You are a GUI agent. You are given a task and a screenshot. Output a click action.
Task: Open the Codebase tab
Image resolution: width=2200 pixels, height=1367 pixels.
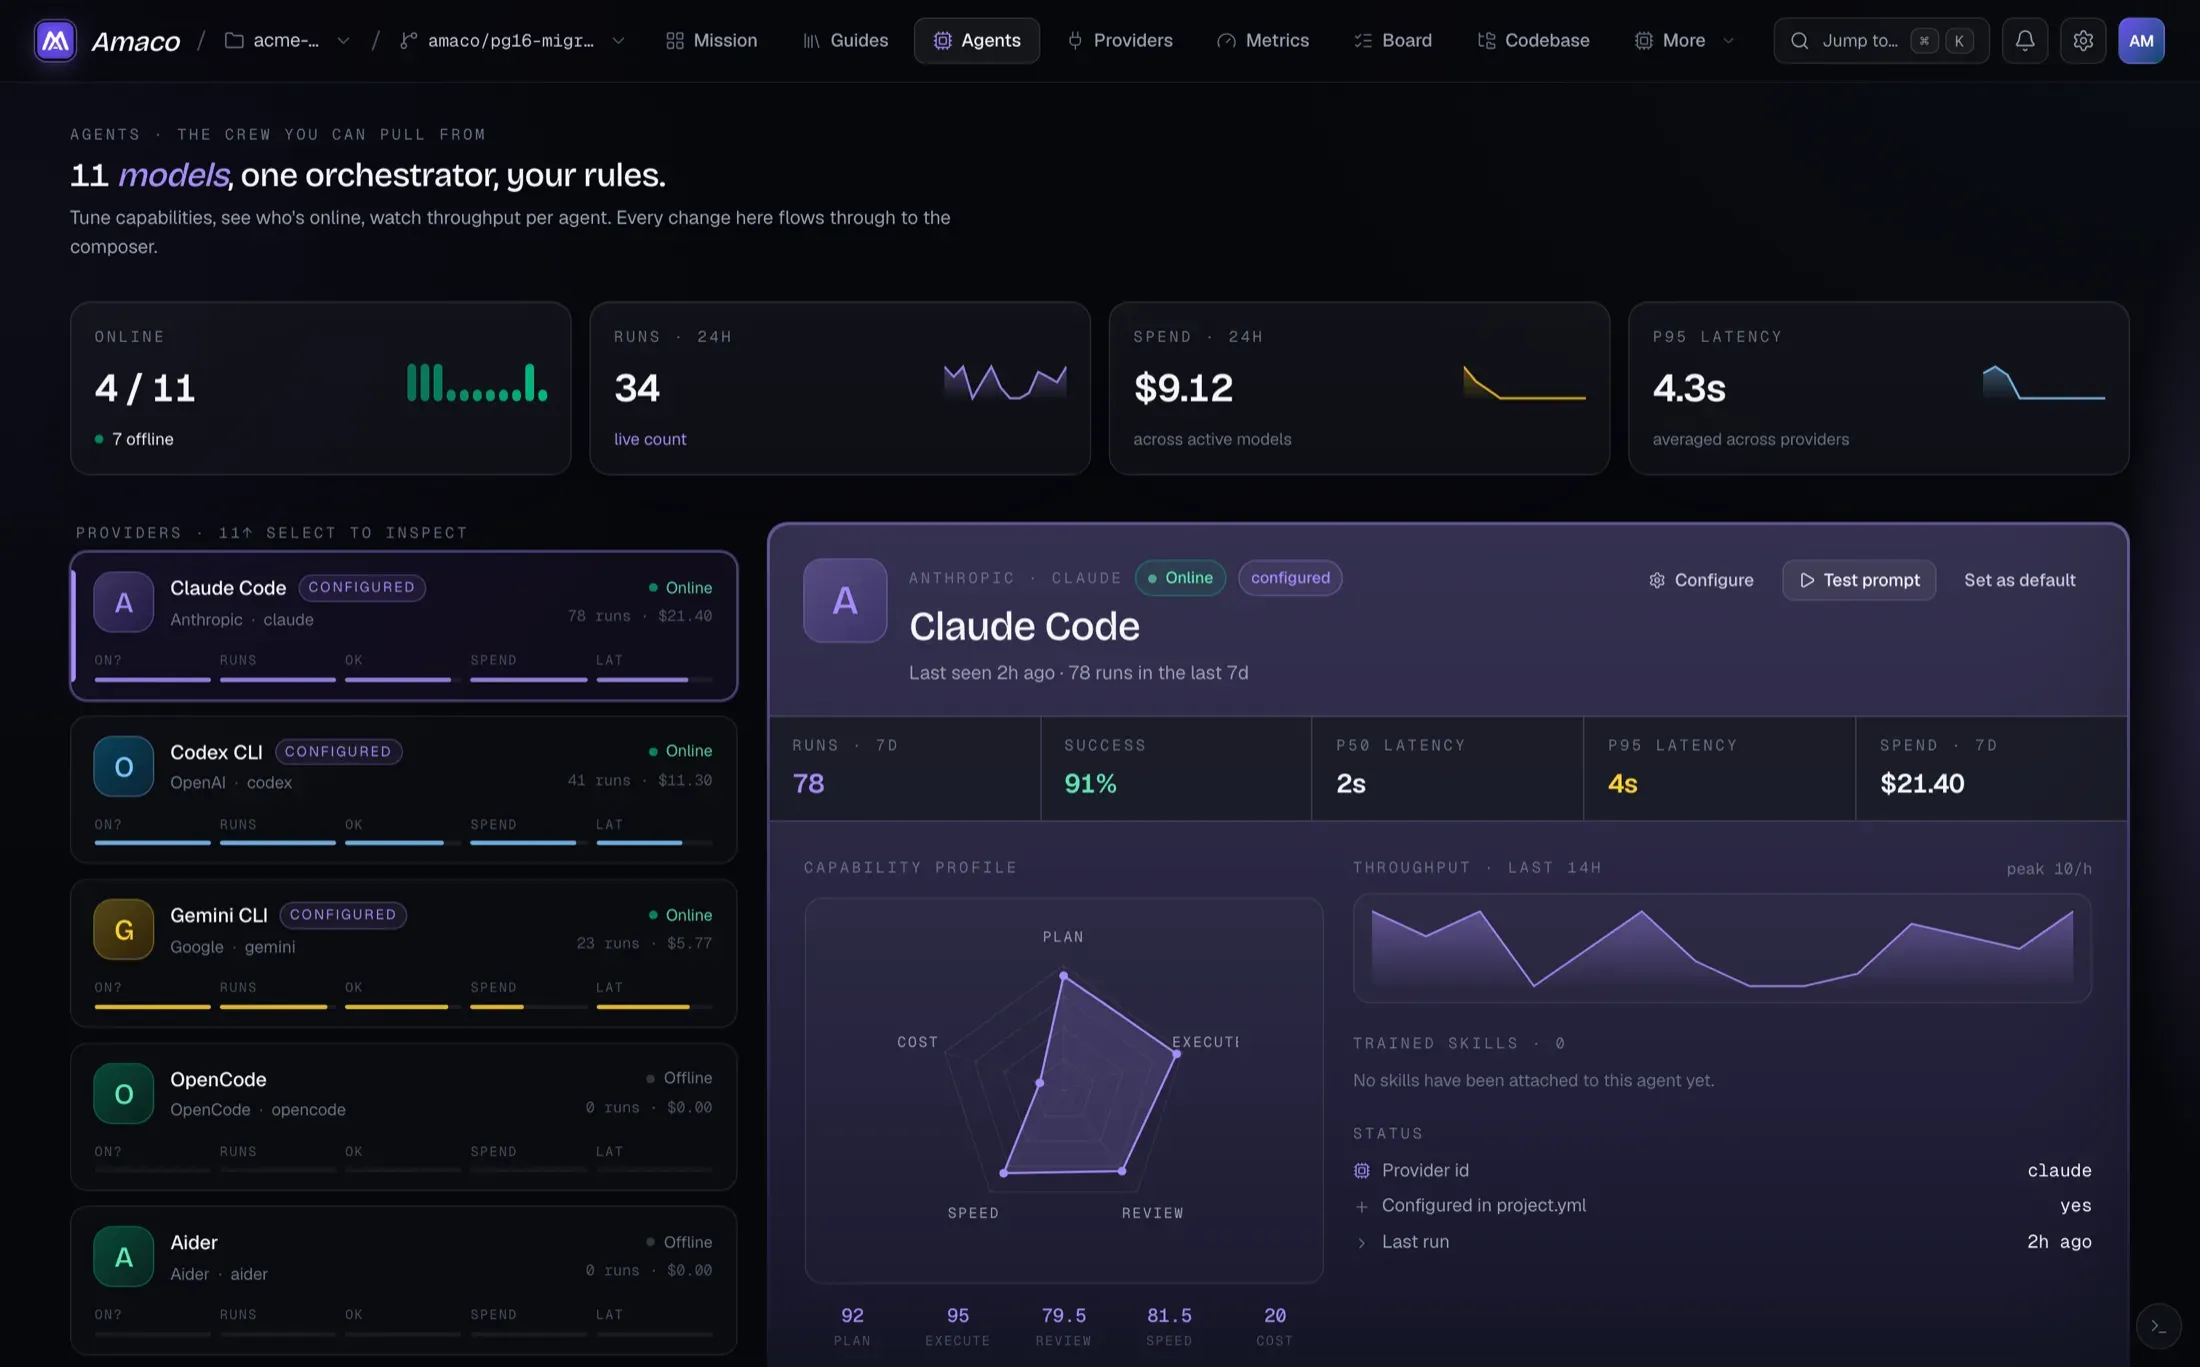tap(1534, 41)
